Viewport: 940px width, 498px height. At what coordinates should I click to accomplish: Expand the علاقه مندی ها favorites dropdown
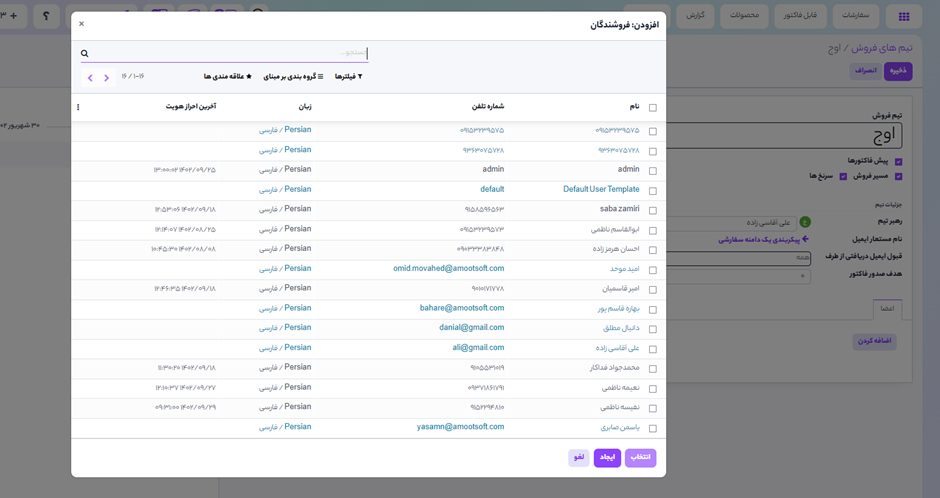[228, 77]
